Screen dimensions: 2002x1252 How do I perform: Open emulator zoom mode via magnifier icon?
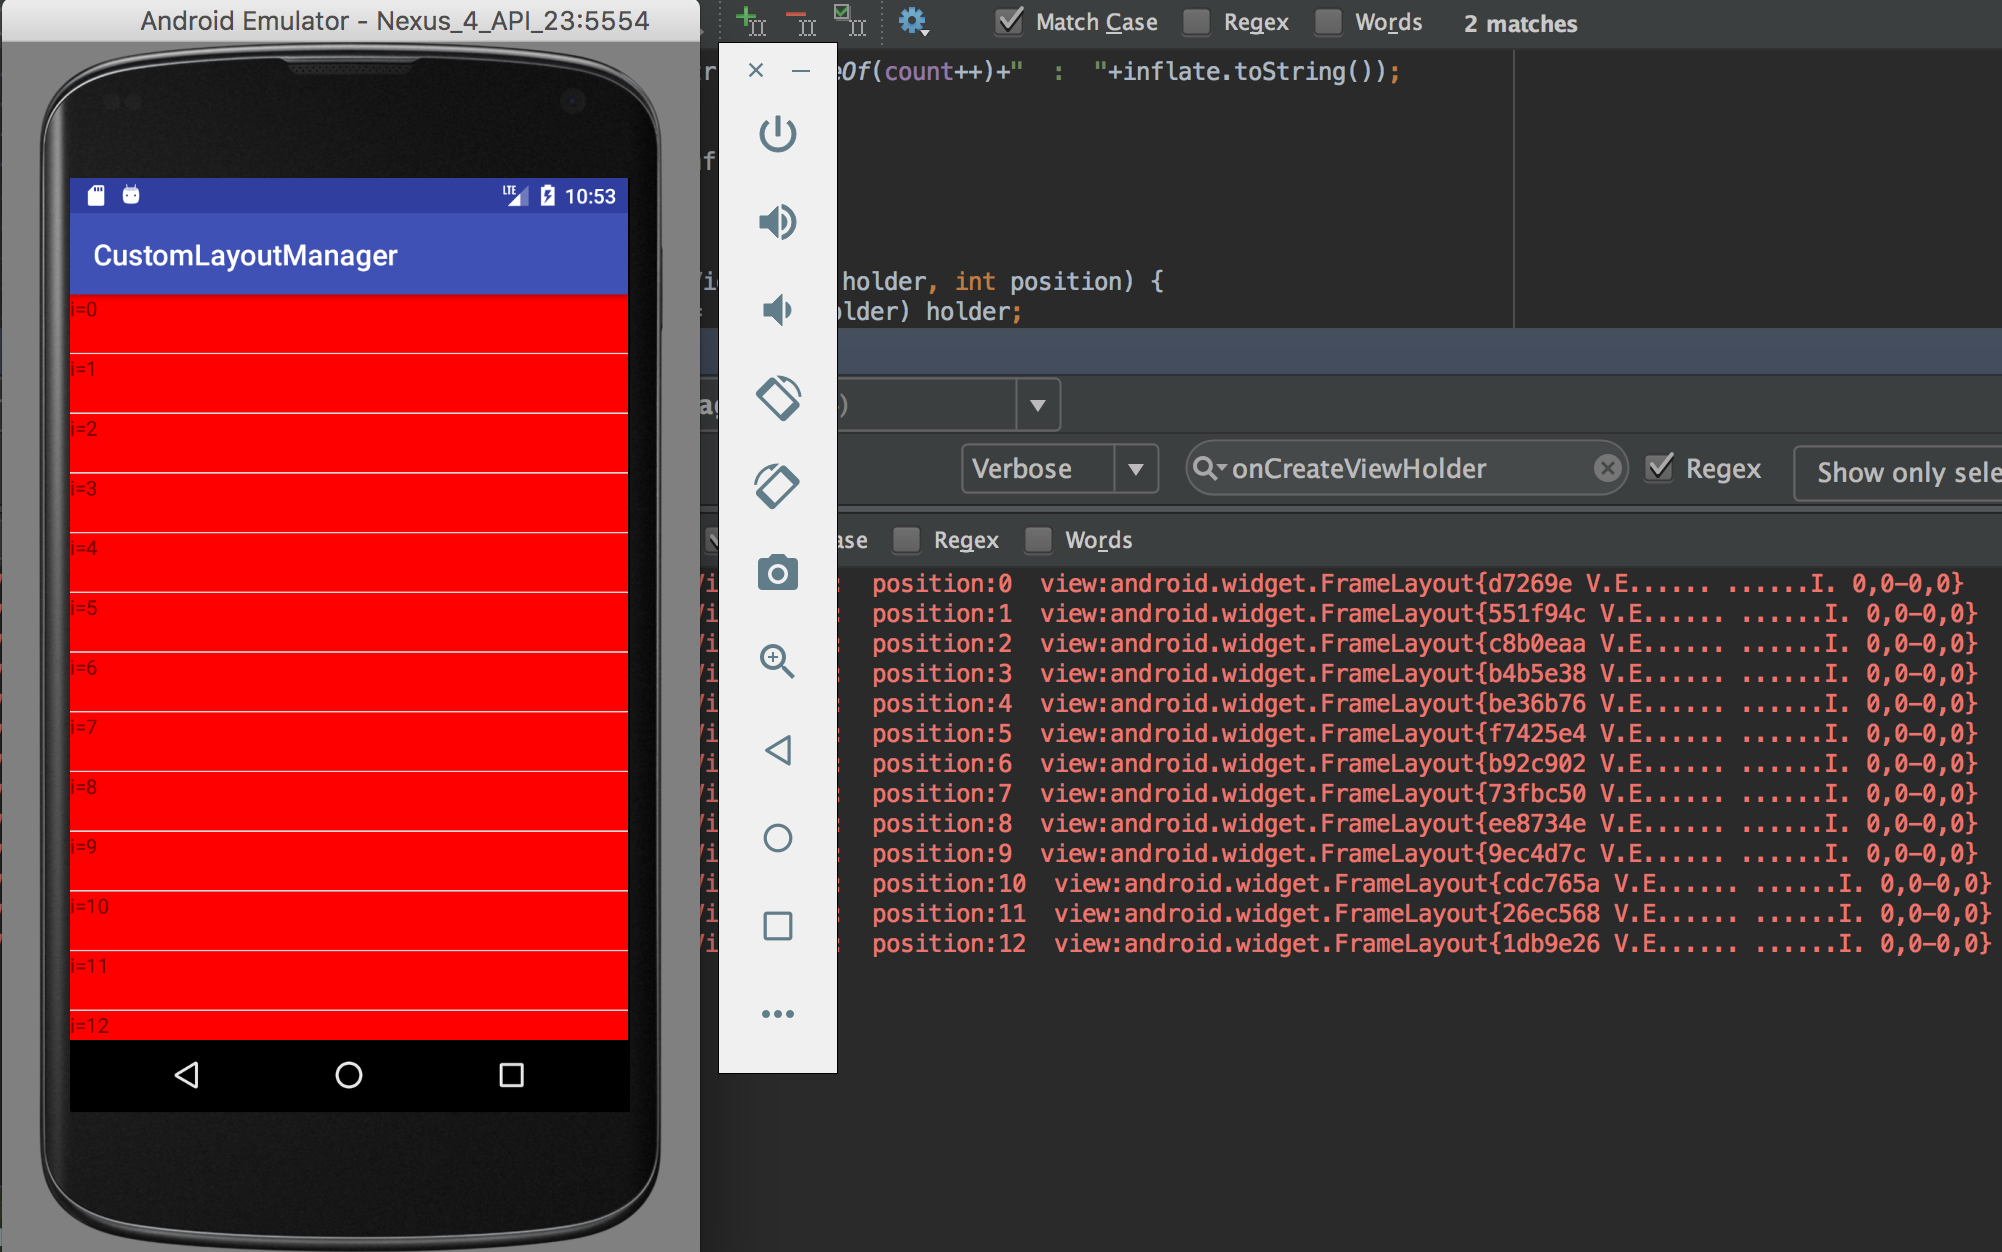coord(778,662)
